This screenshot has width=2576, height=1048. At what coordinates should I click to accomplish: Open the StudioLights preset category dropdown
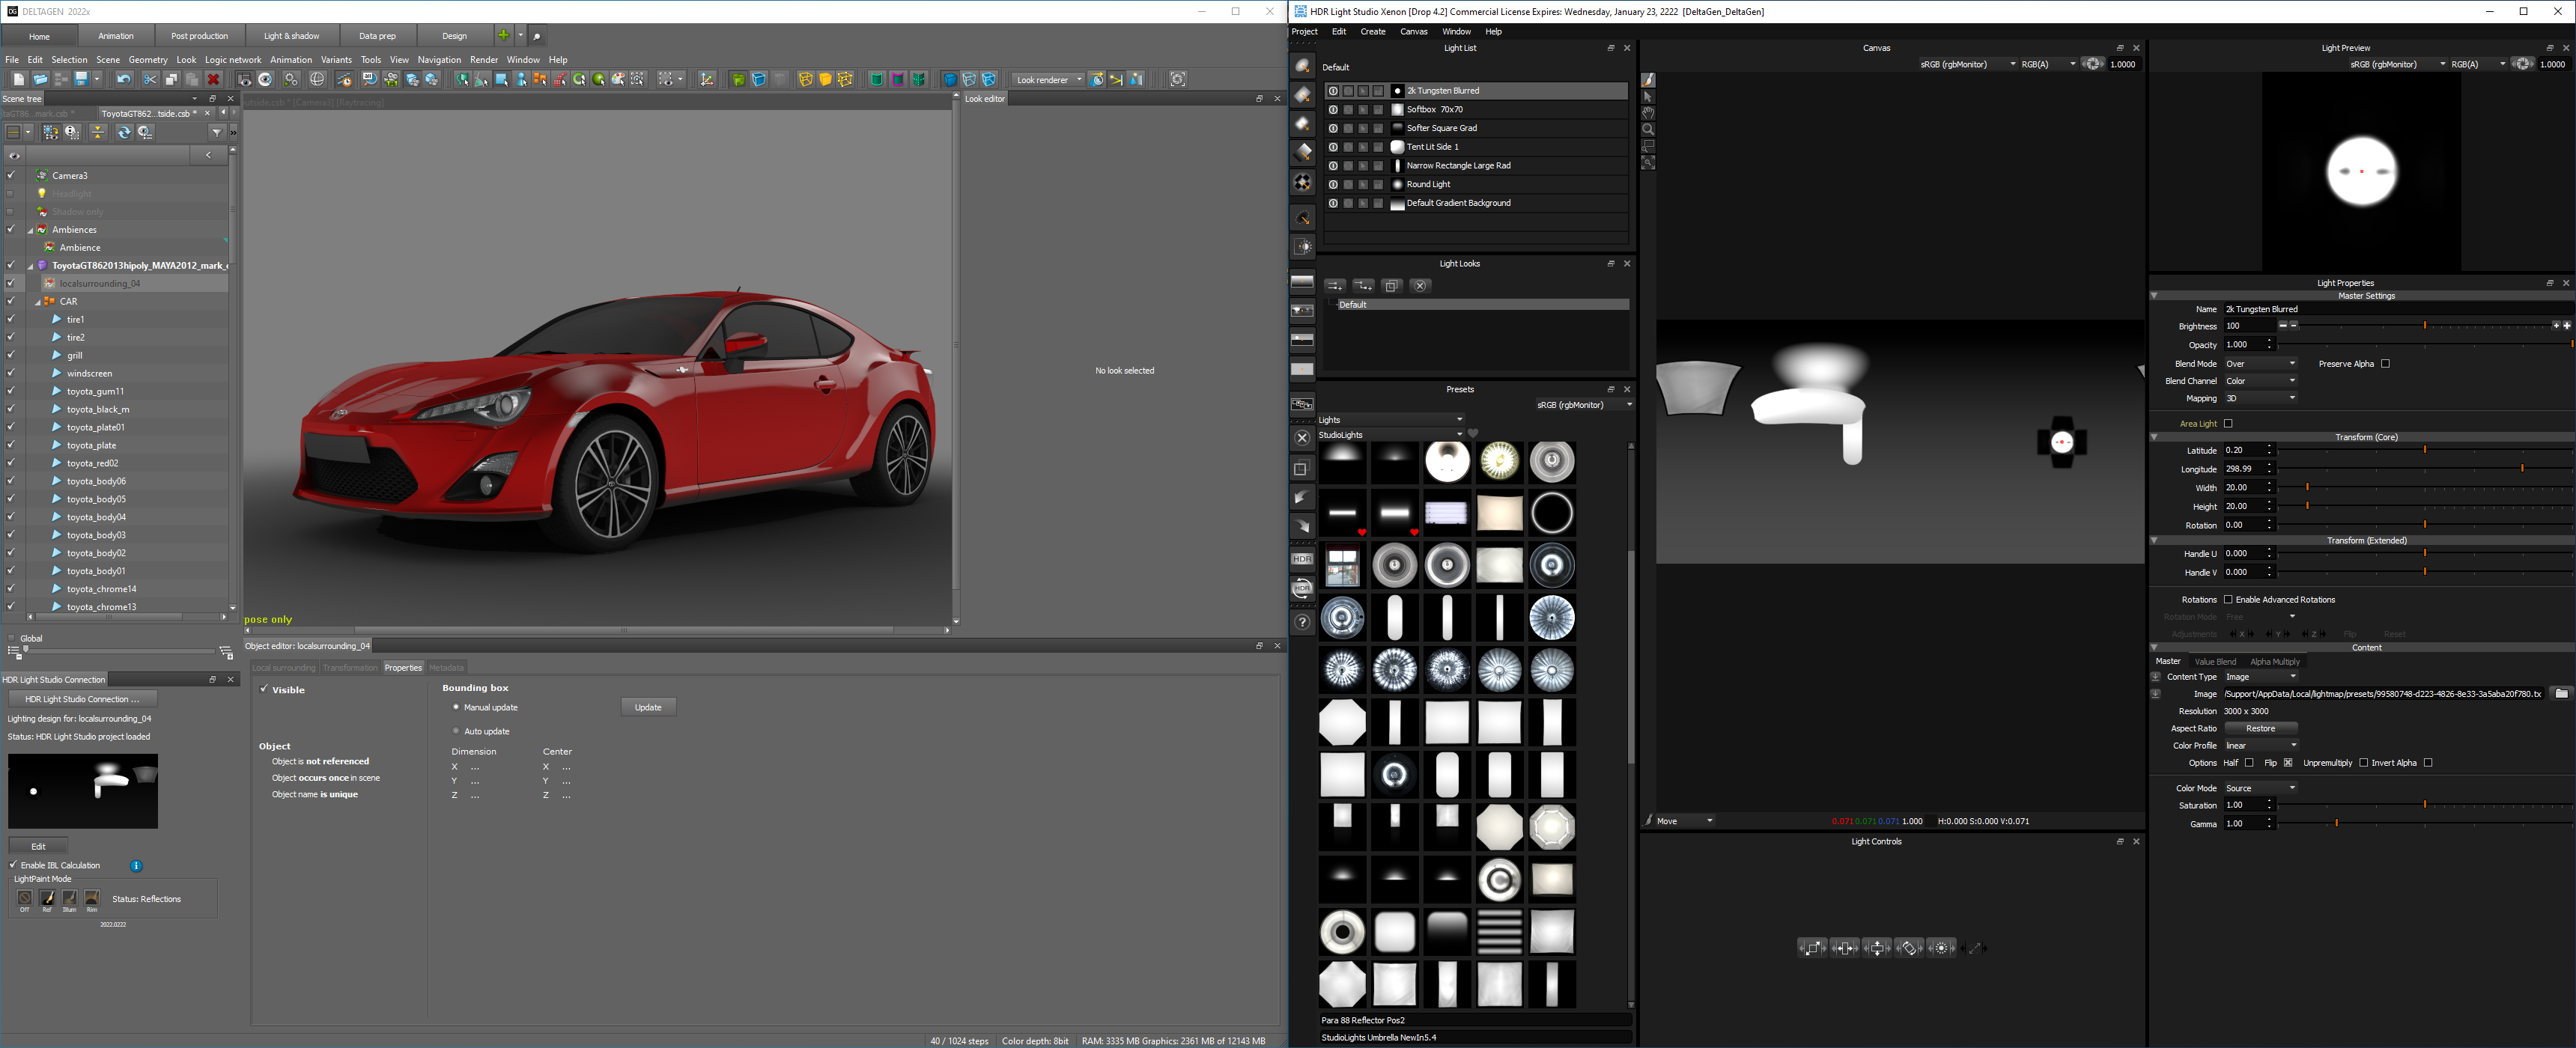point(1391,435)
